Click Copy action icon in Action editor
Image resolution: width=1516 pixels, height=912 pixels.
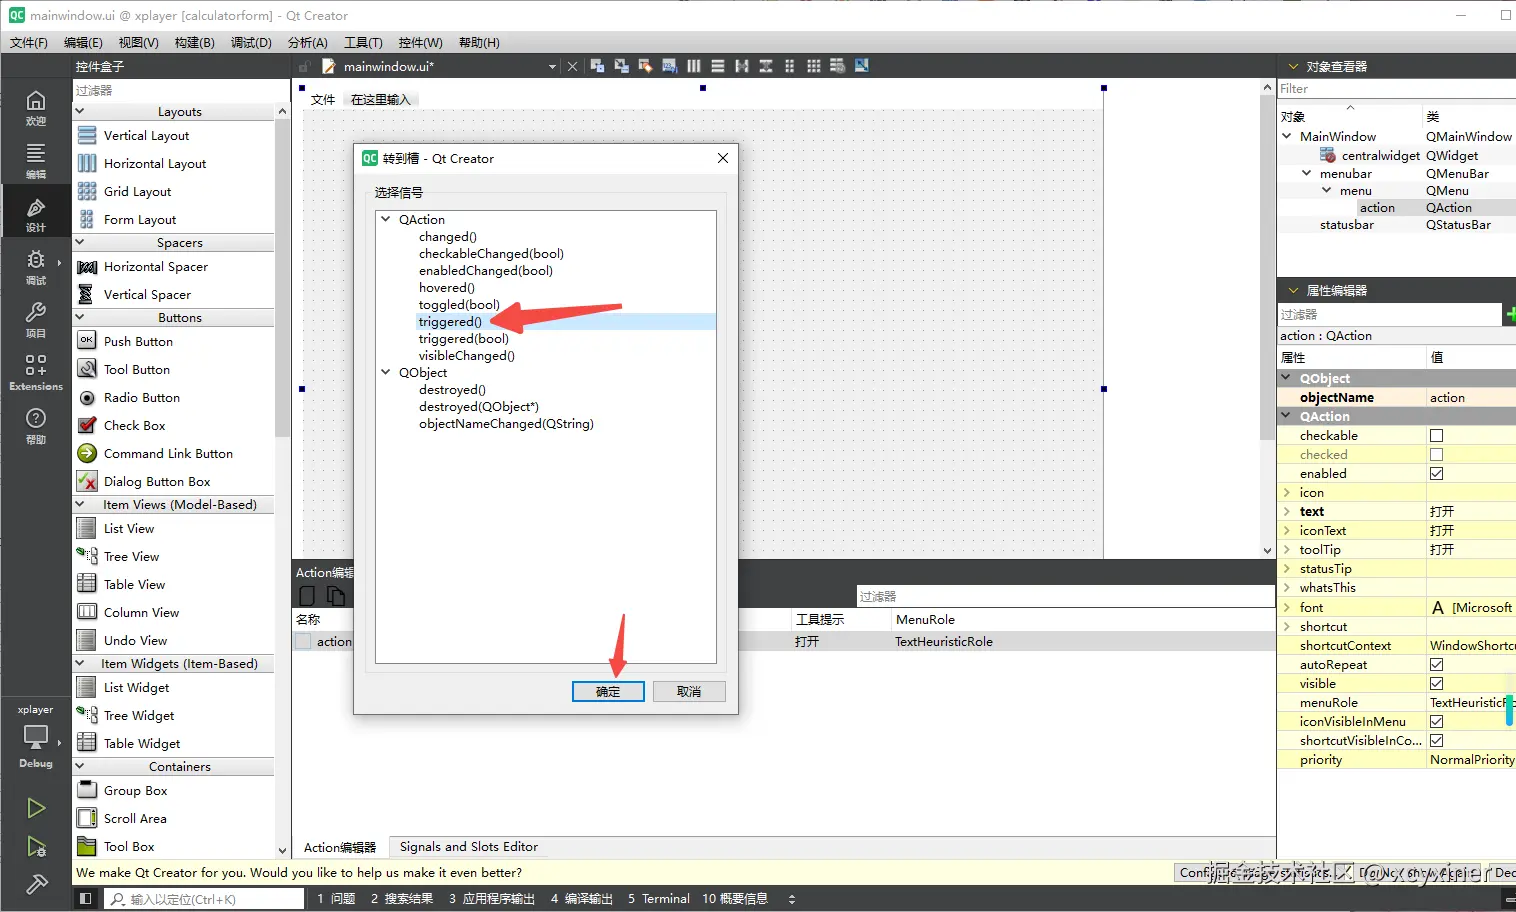(x=336, y=596)
